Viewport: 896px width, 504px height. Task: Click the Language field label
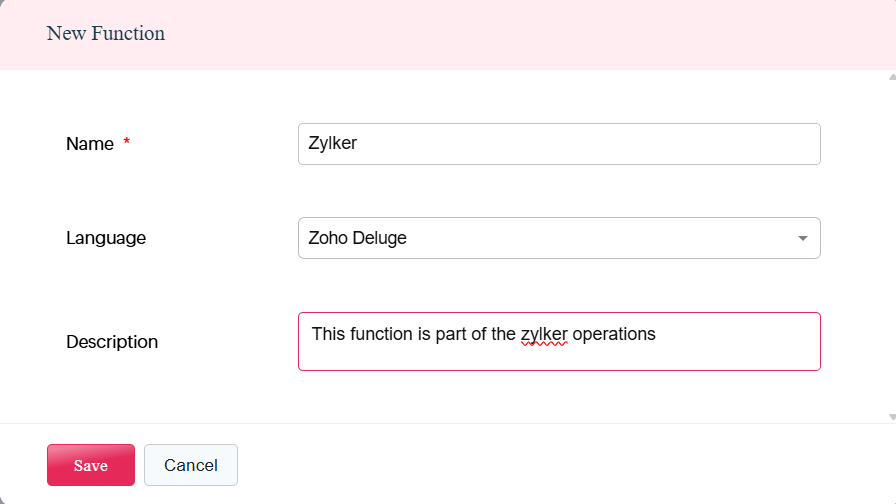tap(106, 238)
